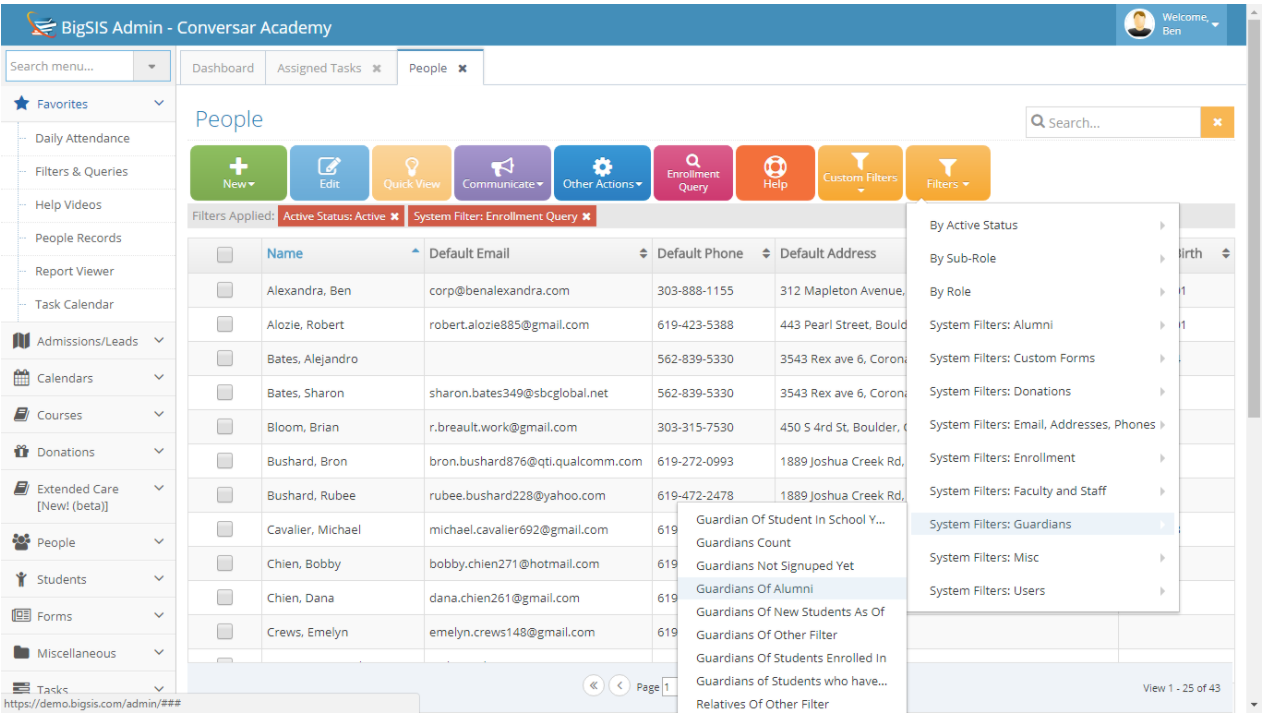Open the Enrollment Query magnifier button
The height and width of the screenshot is (718, 1264).
coord(693,173)
